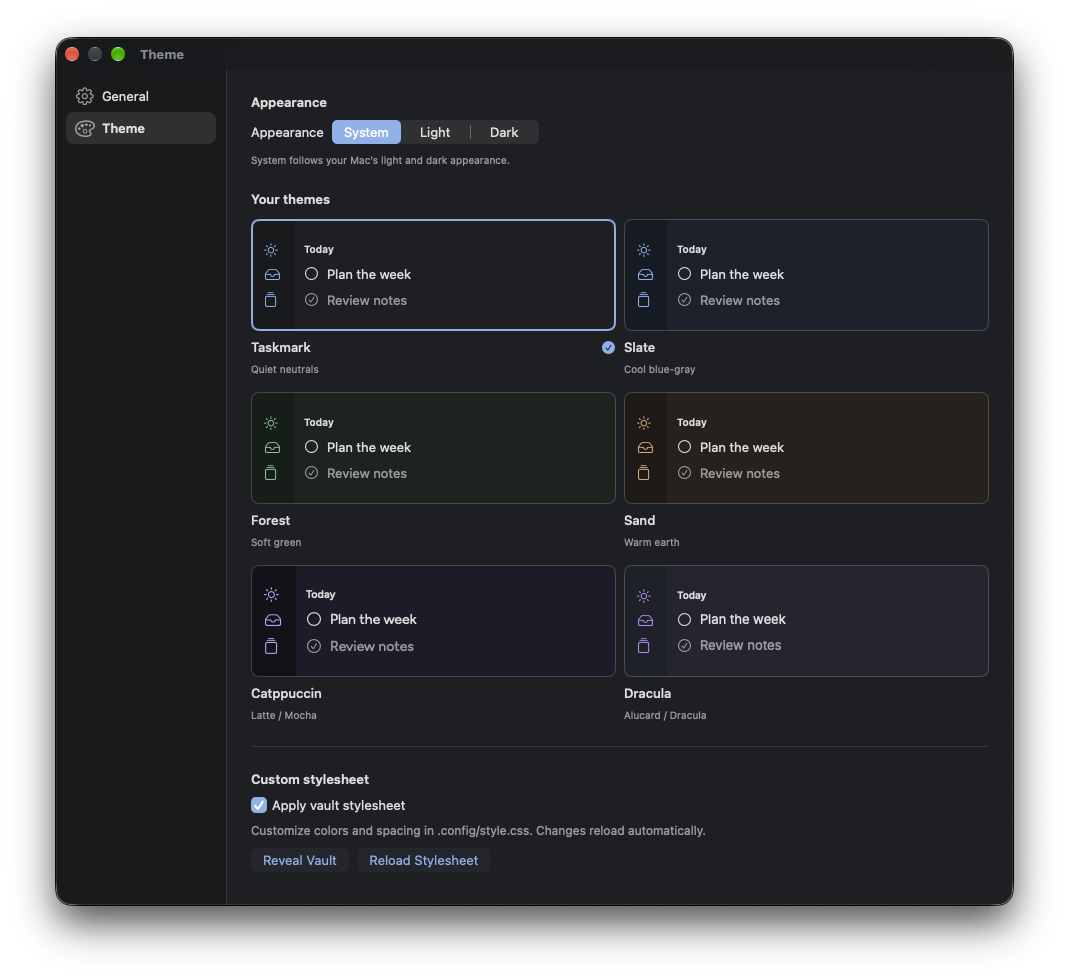Click the trash icon in Taskmark preview
This screenshot has height=979, width=1069.
coord(271,300)
